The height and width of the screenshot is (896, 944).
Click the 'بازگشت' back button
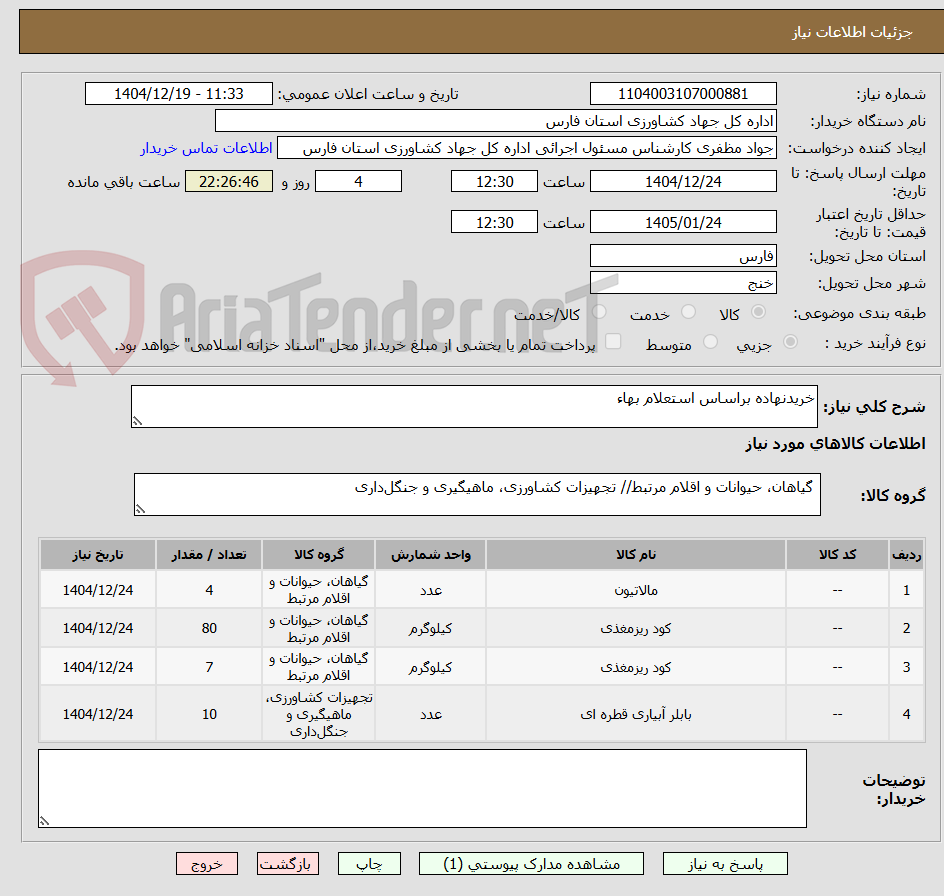point(288,863)
